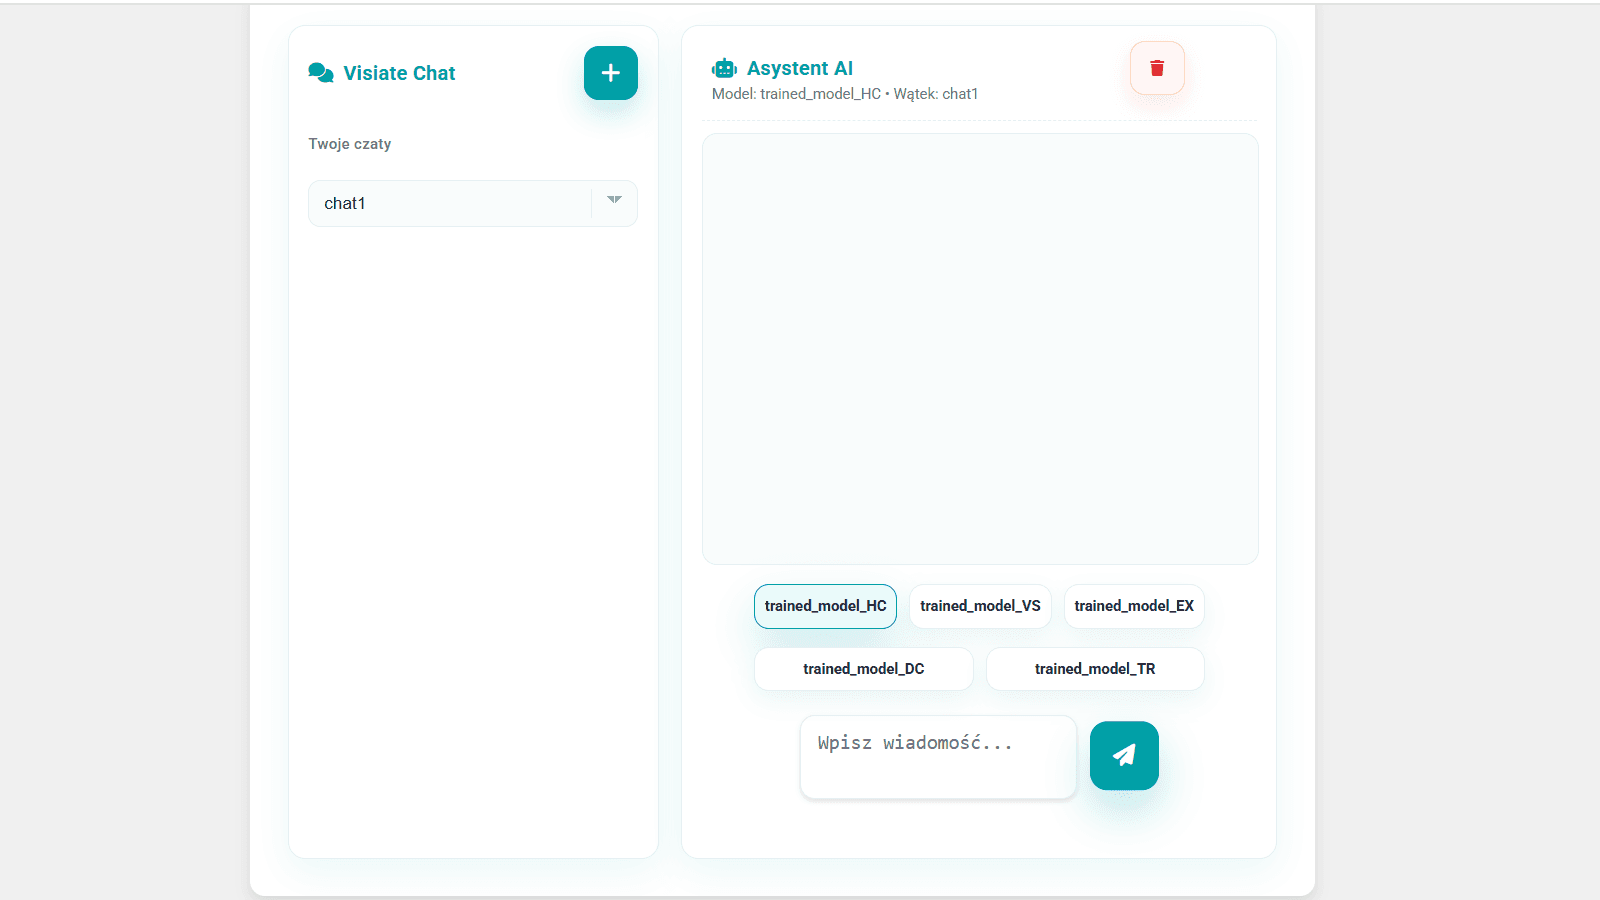Viewport: 1600px width, 900px height.
Task: Click the red trash icon to delete the chat
Action: pos(1157,68)
